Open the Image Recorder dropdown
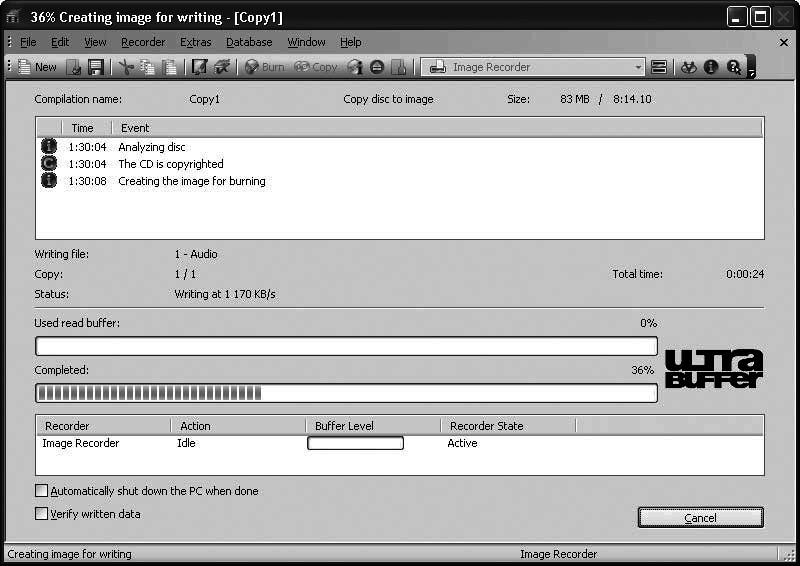This screenshot has height=566, width=800. pos(638,67)
